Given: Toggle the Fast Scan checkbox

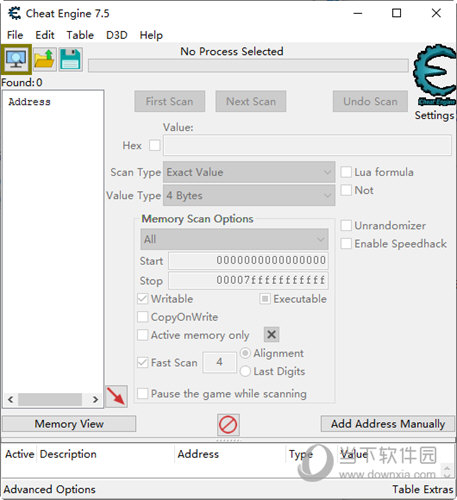Looking at the screenshot, I should pos(142,362).
